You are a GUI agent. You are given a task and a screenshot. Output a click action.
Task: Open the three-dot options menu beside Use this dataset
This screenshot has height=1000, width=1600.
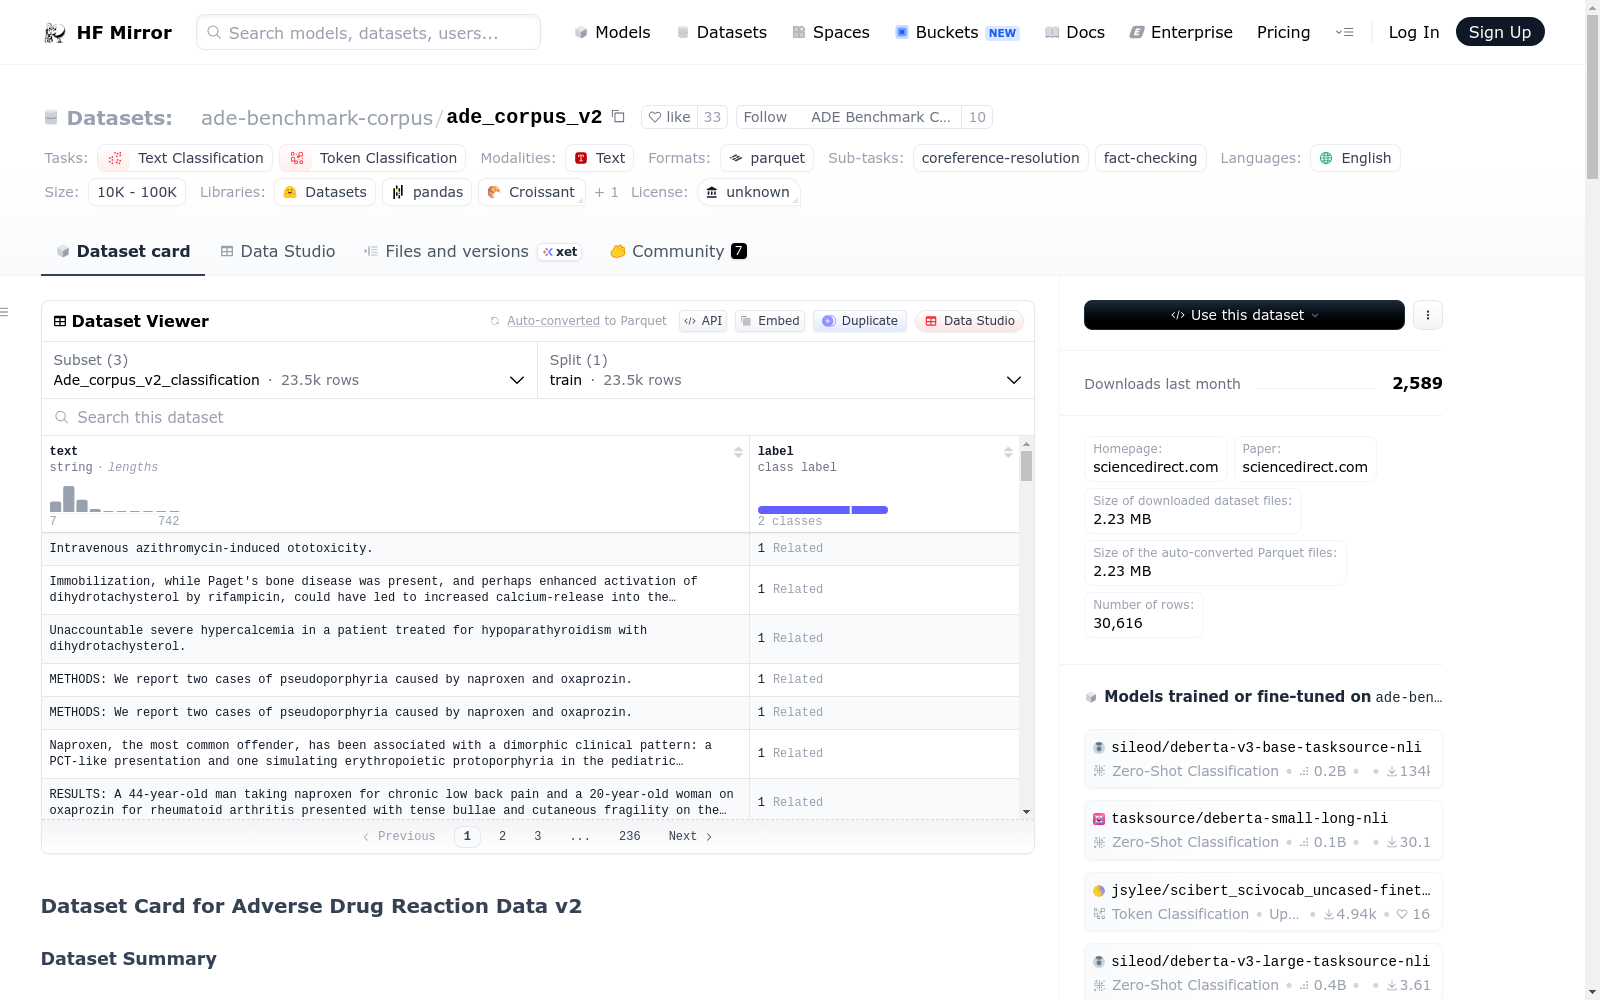(1428, 315)
